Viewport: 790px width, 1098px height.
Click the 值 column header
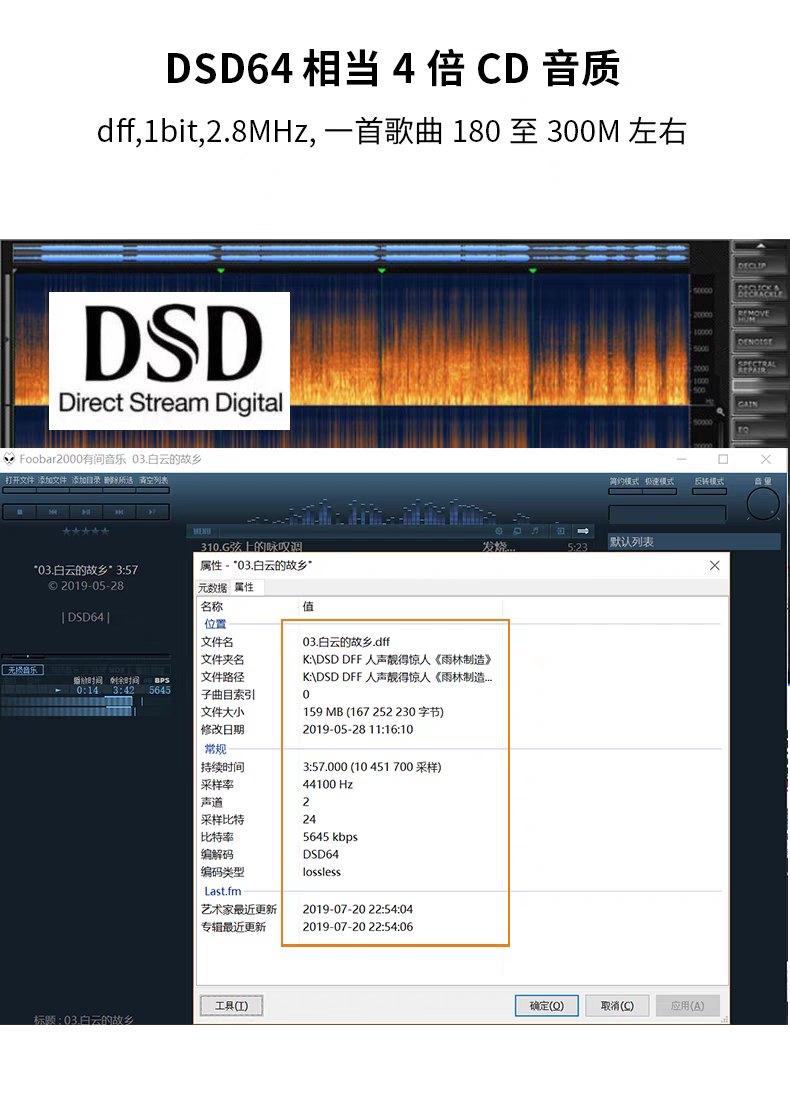tap(308, 606)
